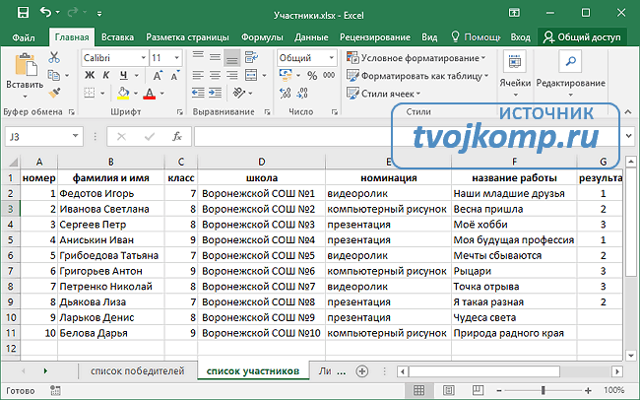Select the Format Painter brush icon
The width and height of the screenshot is (640, 400).
point(54,93)
